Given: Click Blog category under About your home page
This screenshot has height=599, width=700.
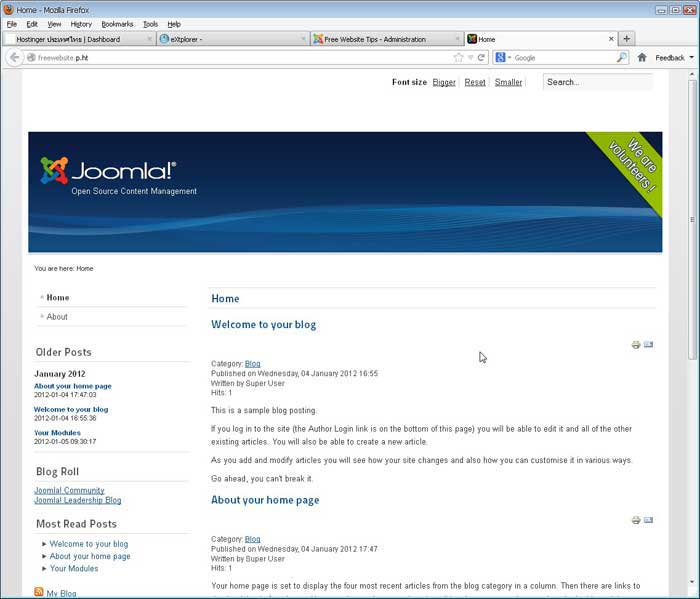Looking at the screenshot, I should pos(252,539).
